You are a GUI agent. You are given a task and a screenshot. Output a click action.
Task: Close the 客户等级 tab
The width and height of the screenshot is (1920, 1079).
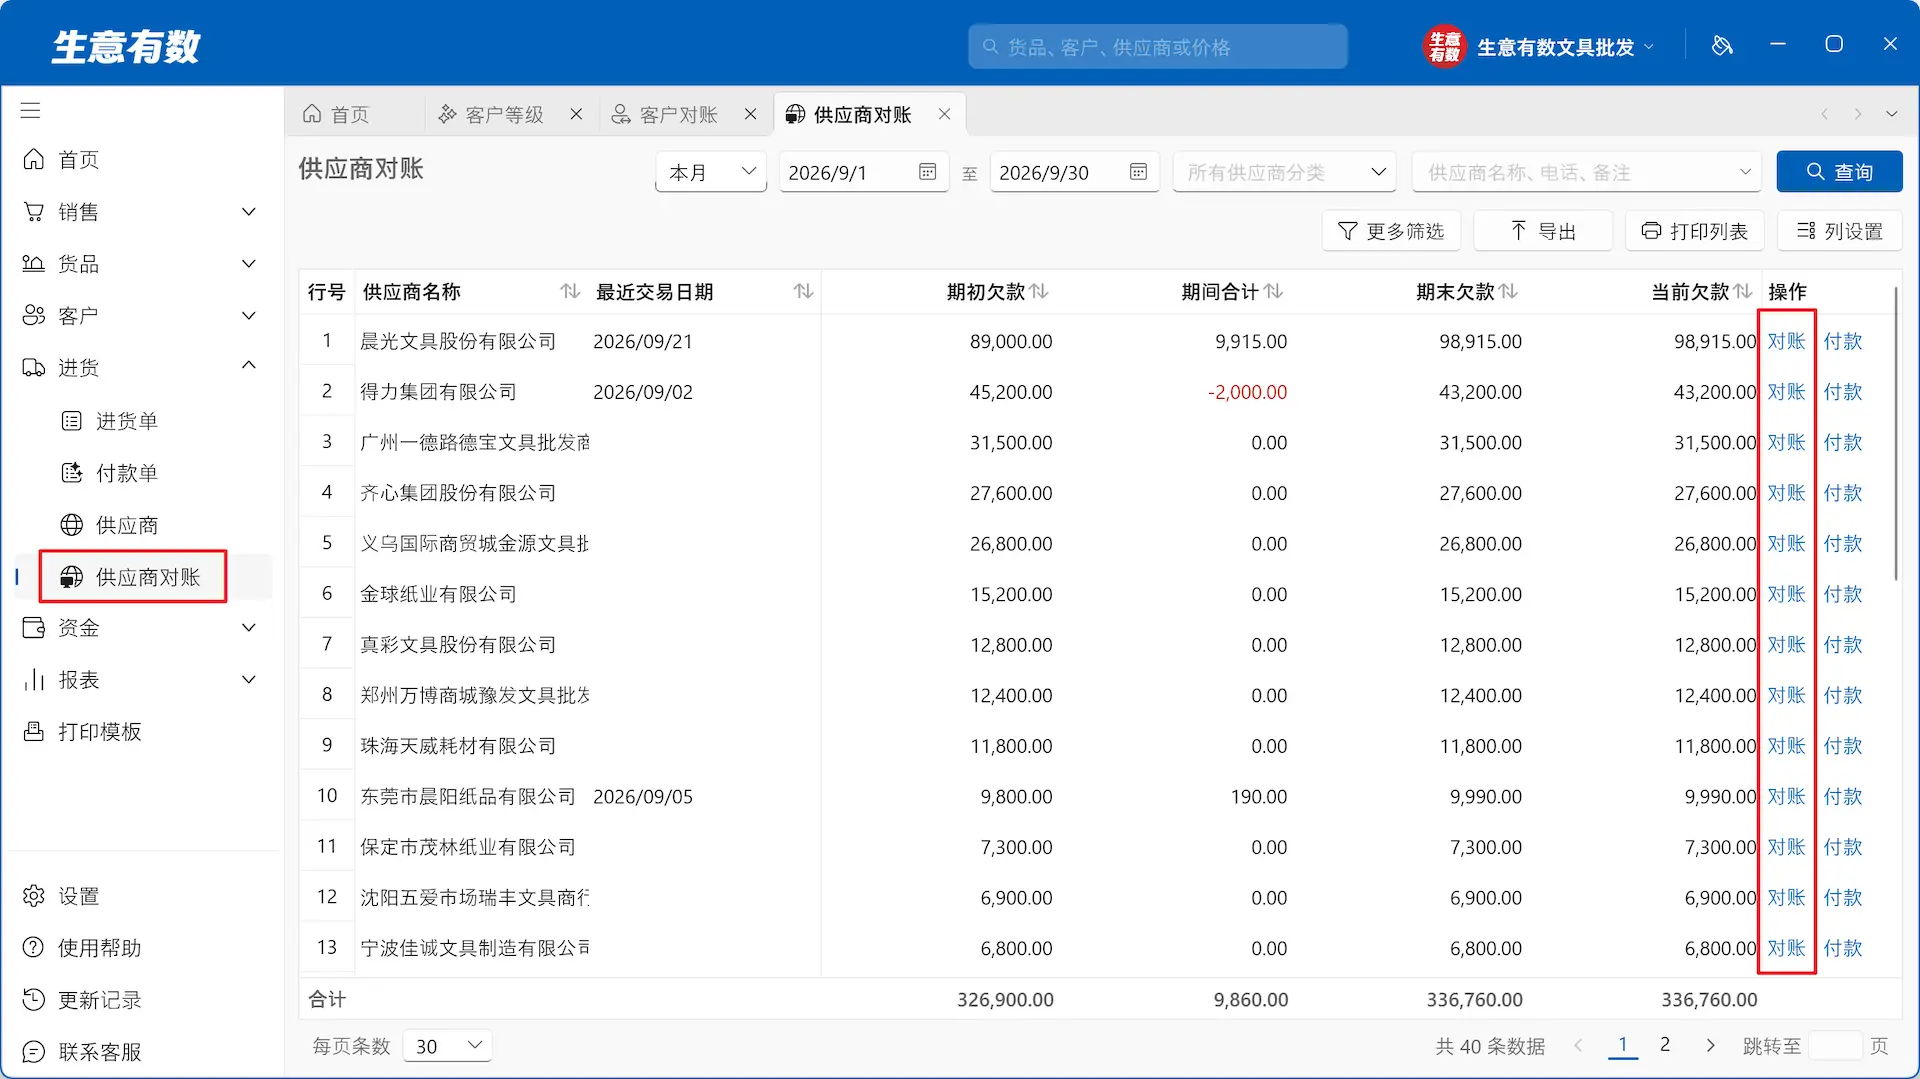click(x=576, y=114)
